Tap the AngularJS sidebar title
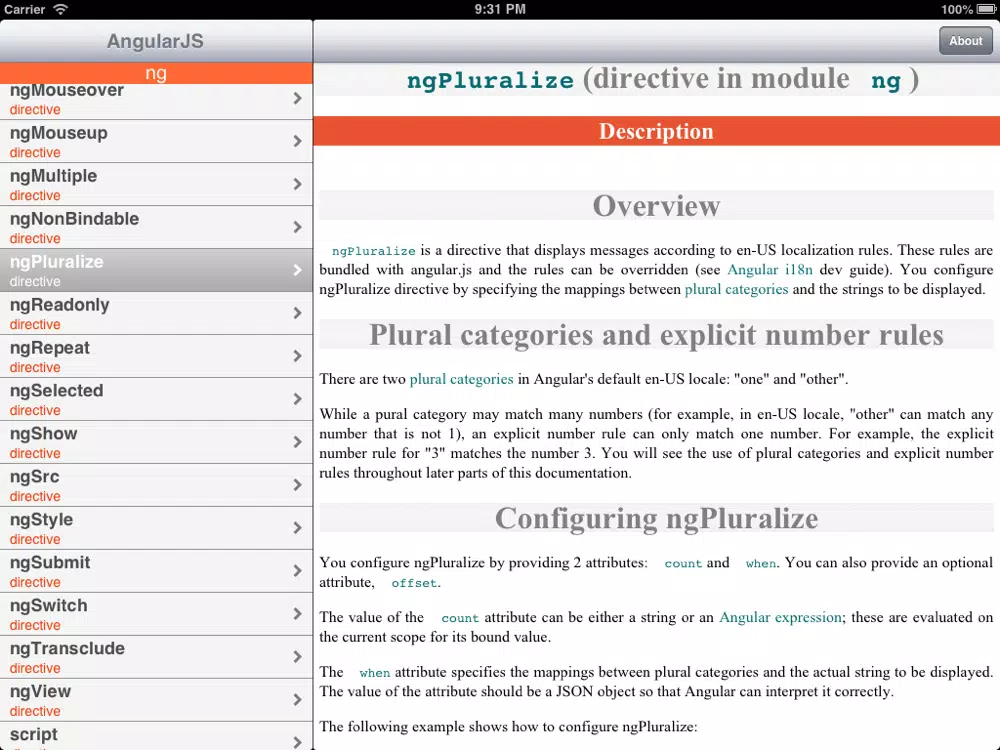The height and width of the screenshot is (750, 1000). (x=155, y=41)
